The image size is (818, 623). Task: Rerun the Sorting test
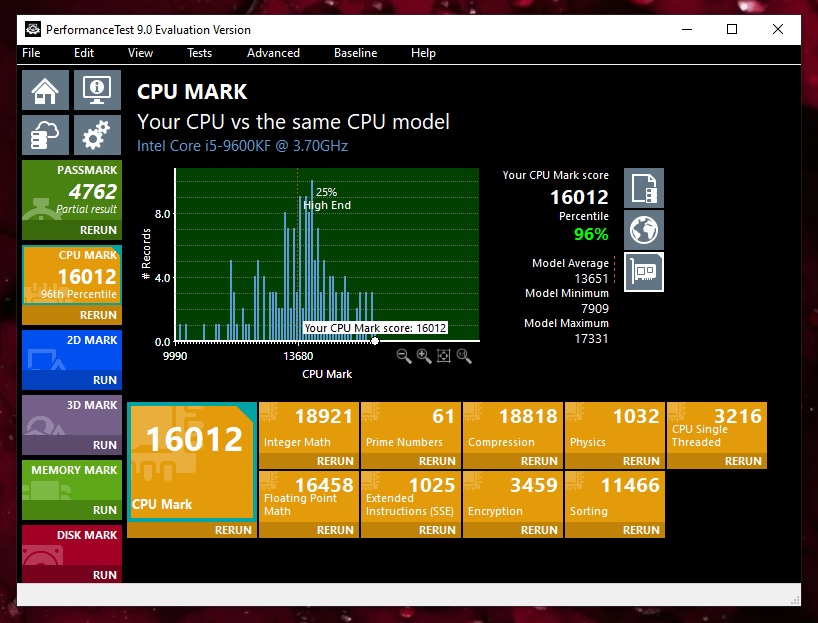(x=615, y=530)
